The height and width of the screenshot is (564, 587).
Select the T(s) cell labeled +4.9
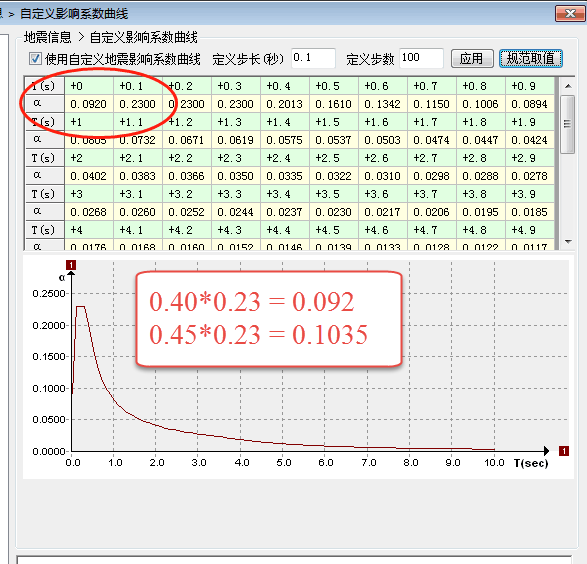point(529,230)
